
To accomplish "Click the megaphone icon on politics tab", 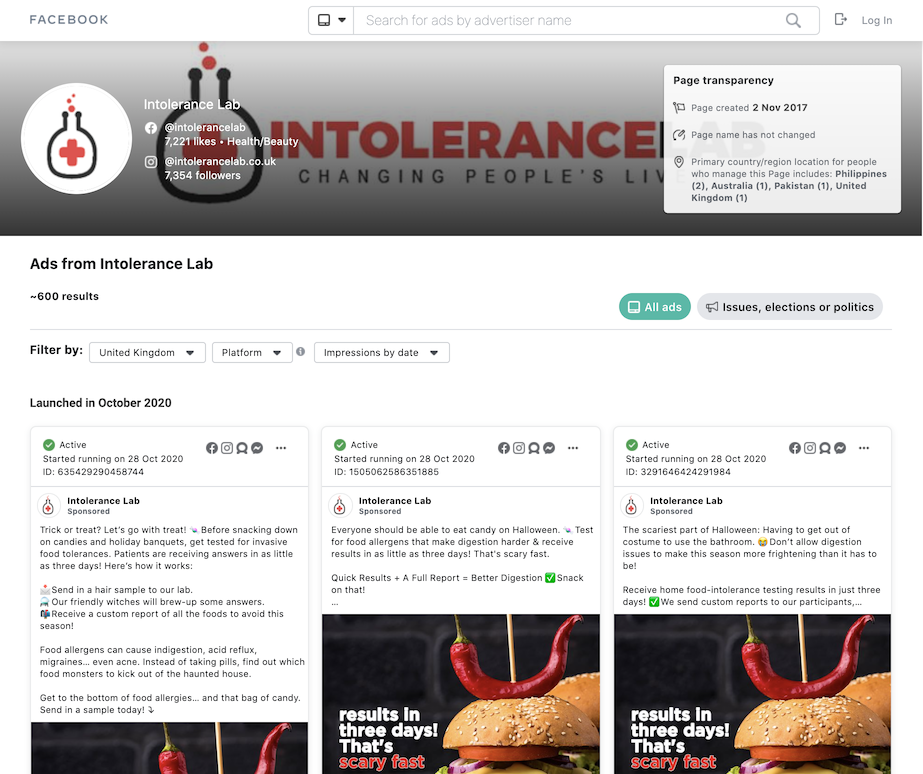I will tap(712, 307).
